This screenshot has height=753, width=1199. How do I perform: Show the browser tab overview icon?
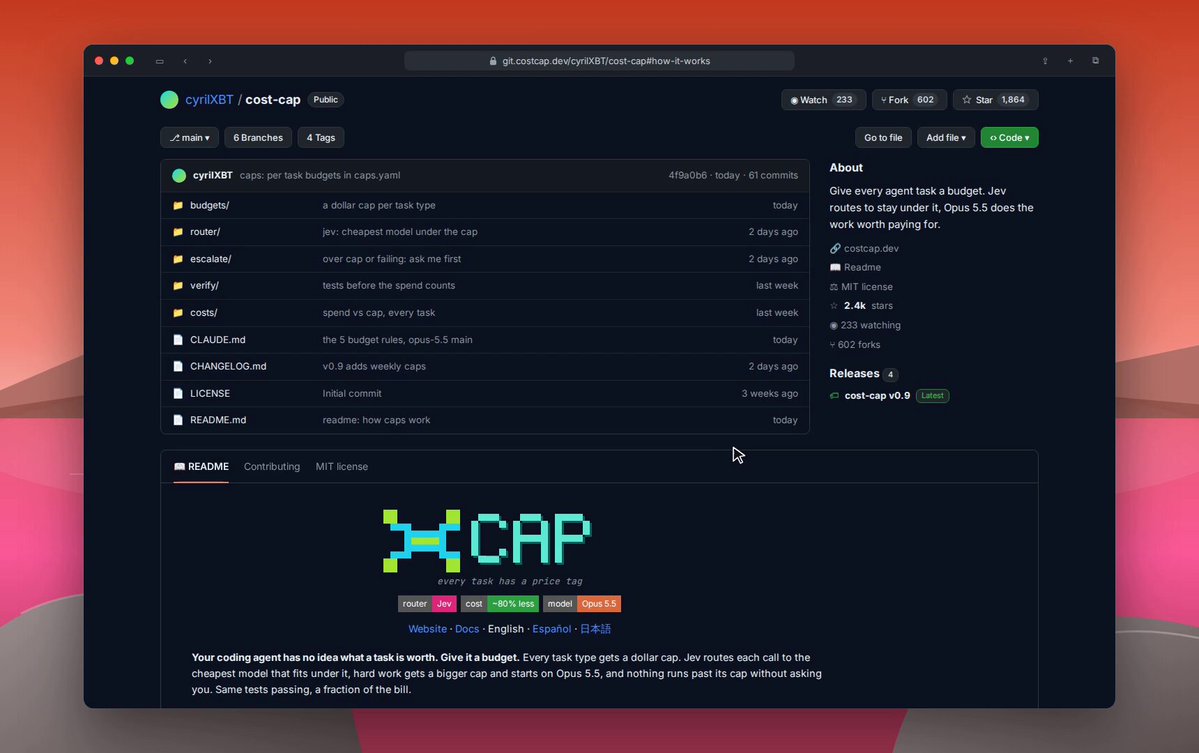tap(1095, 61)
